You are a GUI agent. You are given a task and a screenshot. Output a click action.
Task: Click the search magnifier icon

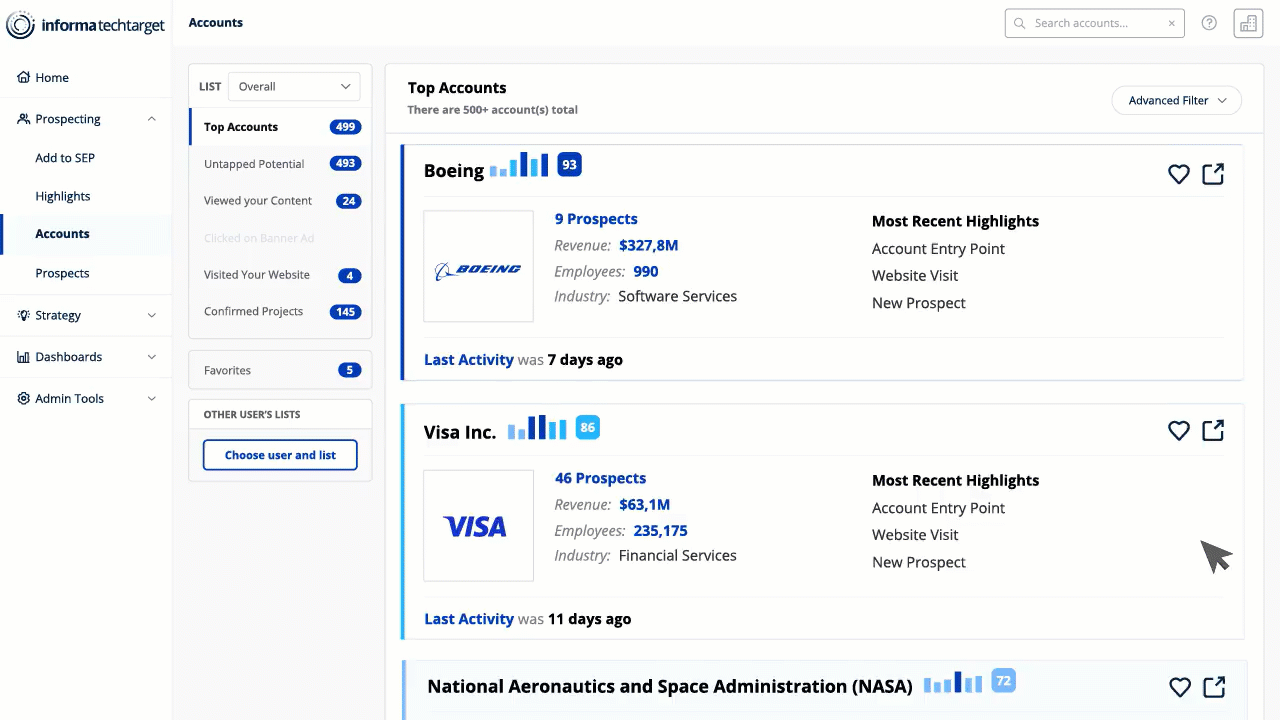pos(1020,23)
